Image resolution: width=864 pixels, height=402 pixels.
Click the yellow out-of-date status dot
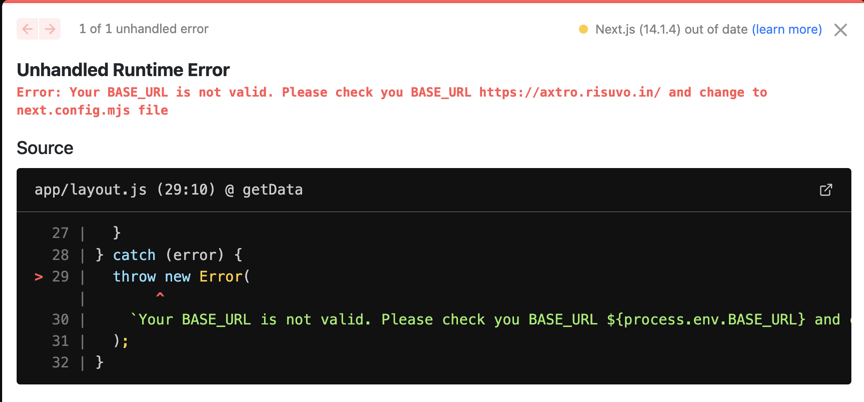(x=583, y=29)
